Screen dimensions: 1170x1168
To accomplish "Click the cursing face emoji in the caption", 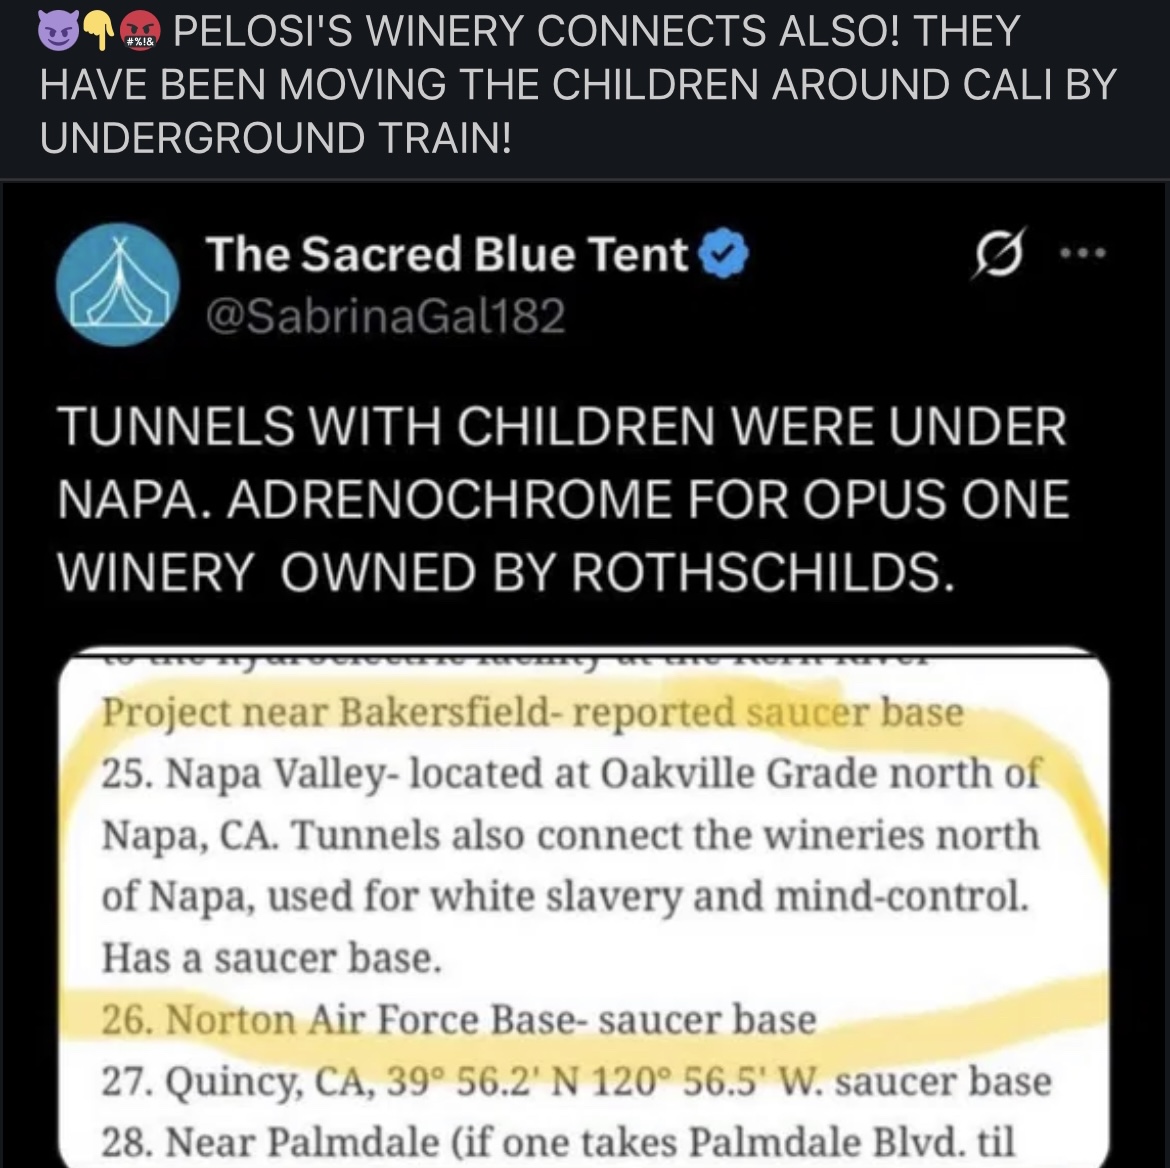I will 140,30.
